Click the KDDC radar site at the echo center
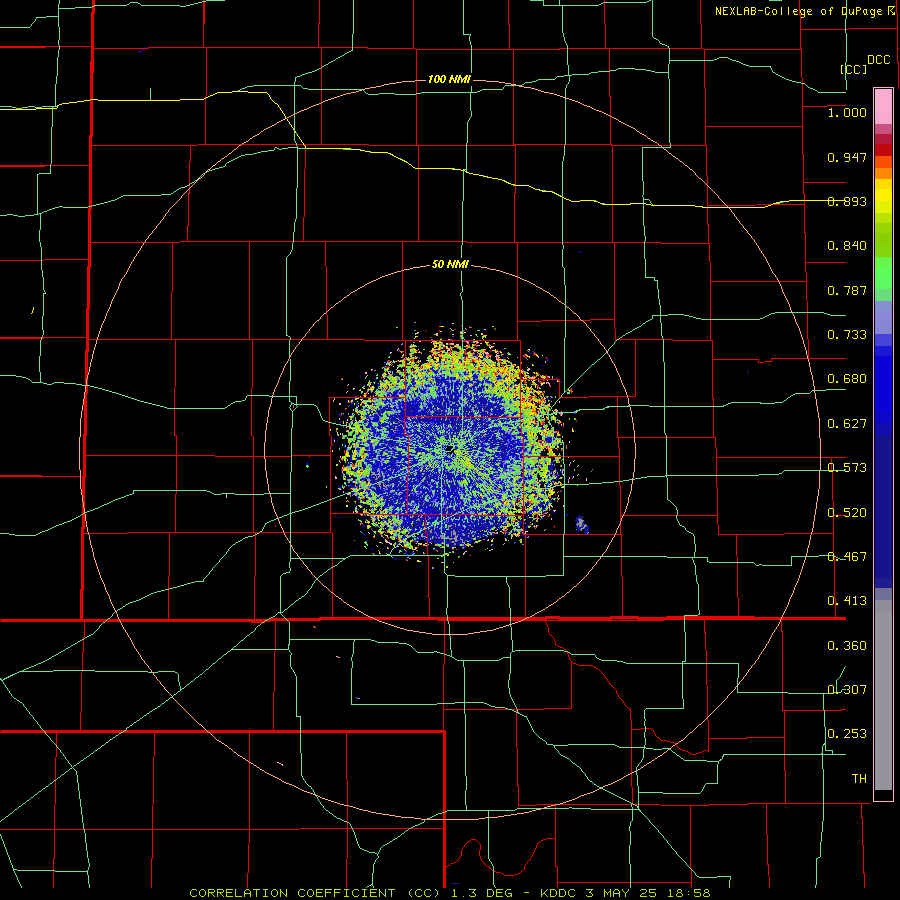 (x=450, y=449)
